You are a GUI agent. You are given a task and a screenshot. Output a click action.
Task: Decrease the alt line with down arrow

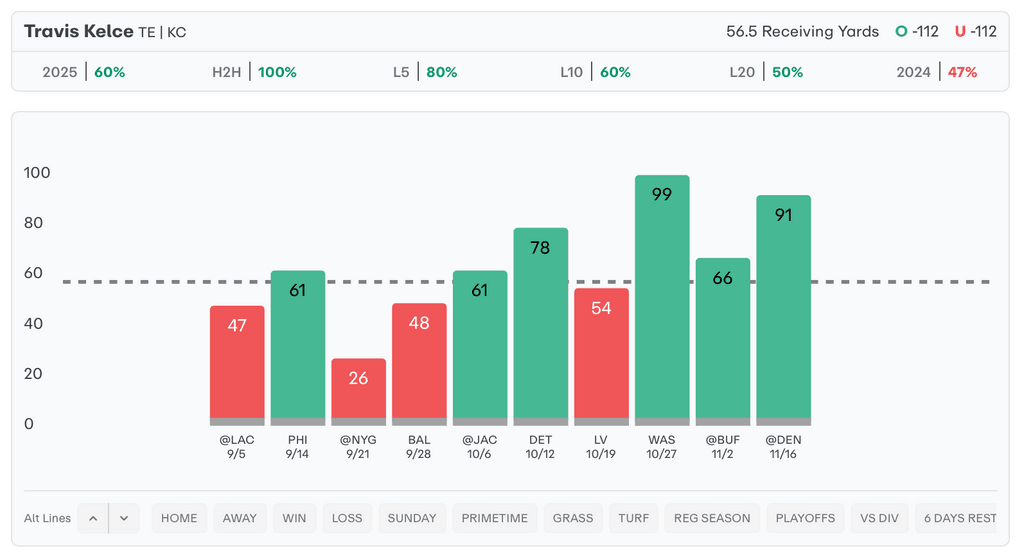tap(124, 518)
